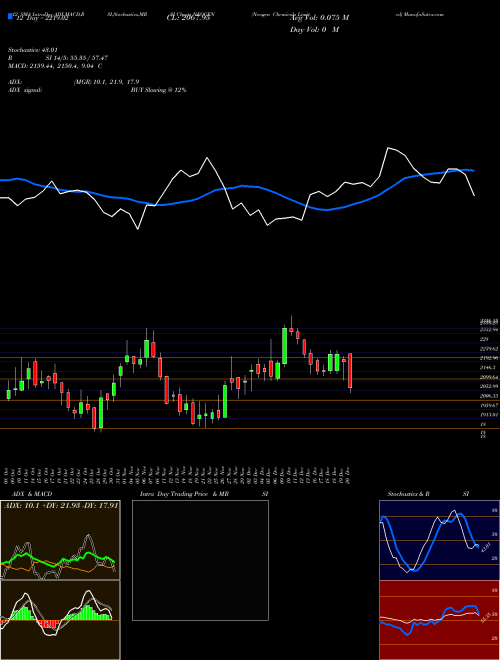Viewport: 500px width, 660px height.
Task: Open the MACD histogram chart panel
Action: [x=60, y=620]
